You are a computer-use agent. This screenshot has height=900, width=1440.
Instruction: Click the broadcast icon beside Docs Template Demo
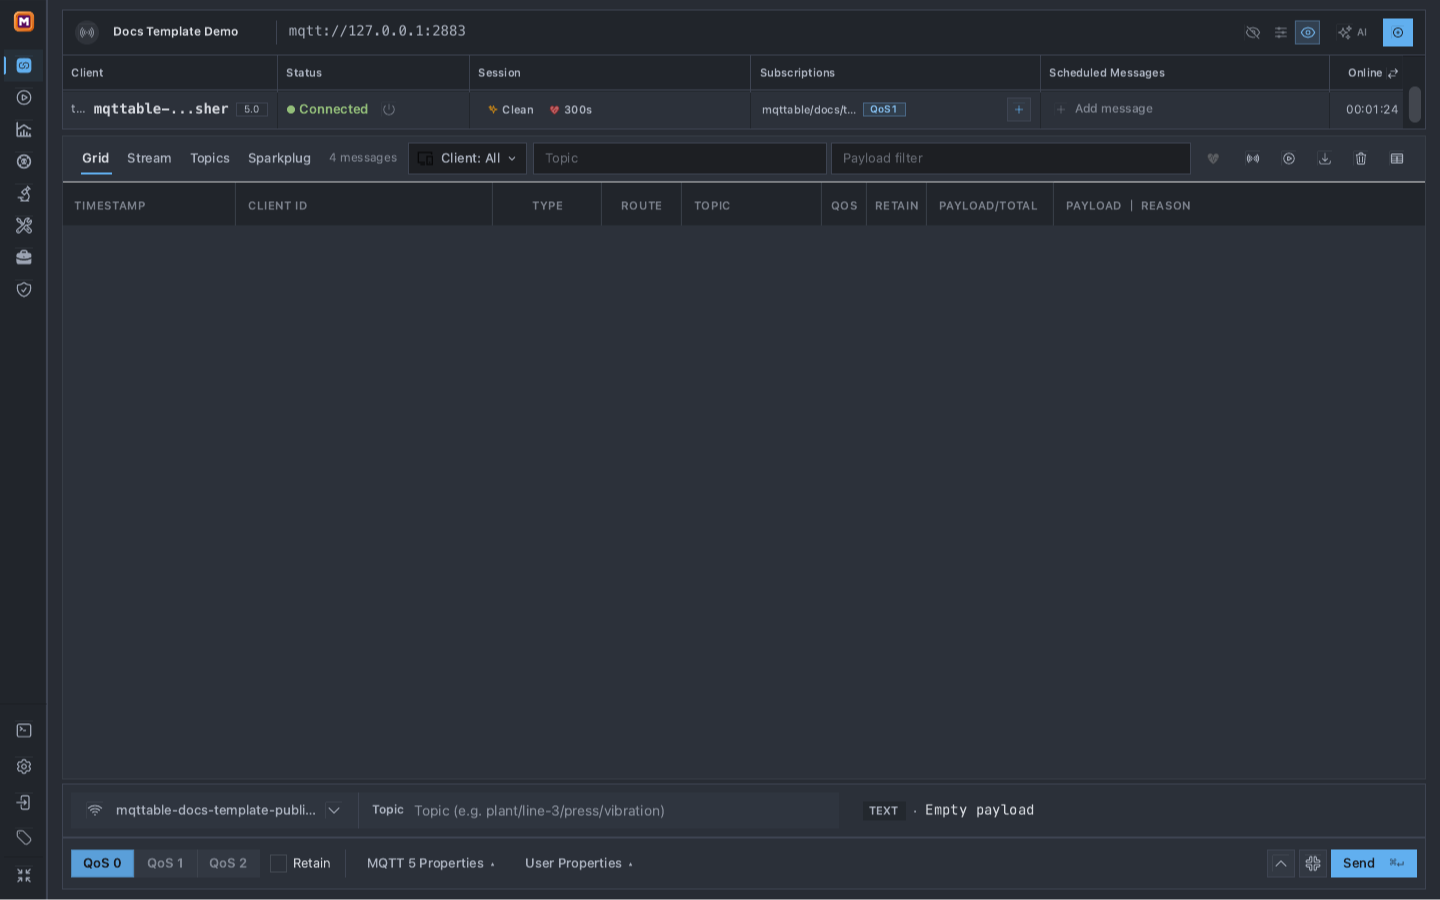tap(88, 32)
